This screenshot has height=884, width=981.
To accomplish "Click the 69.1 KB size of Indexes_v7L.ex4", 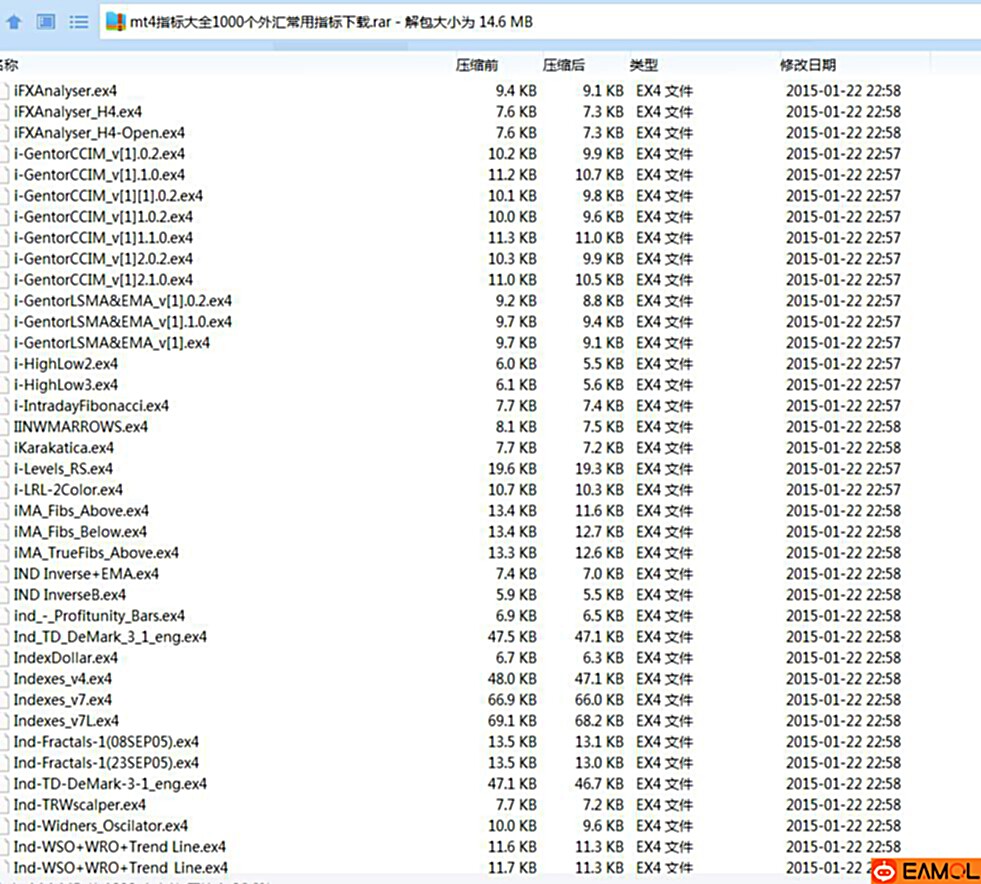I will pos(512,721).
